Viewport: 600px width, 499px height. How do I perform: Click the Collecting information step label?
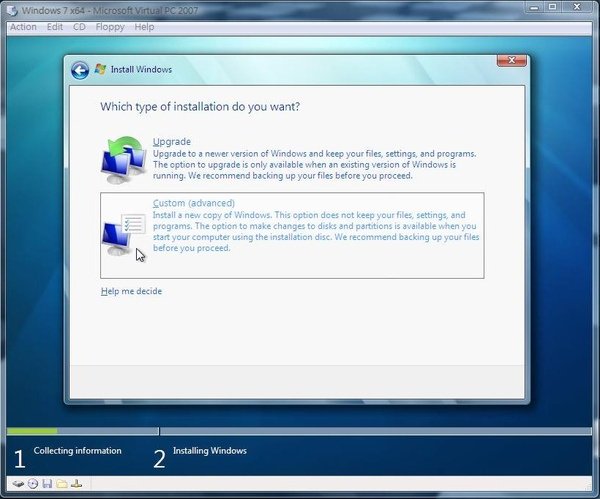(x=77, y=451)
